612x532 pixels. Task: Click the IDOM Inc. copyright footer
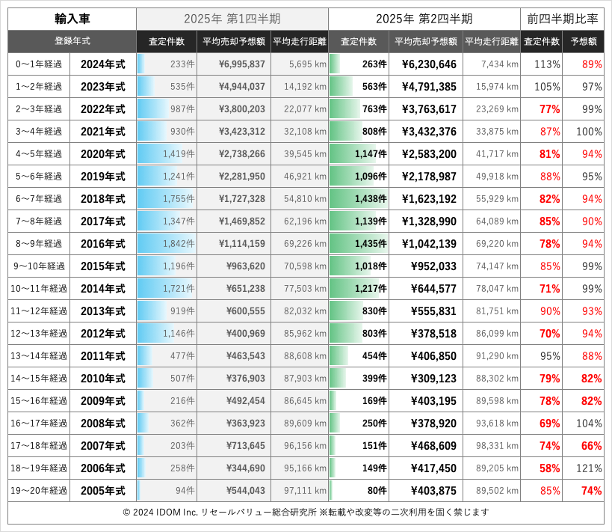[306, 512]
